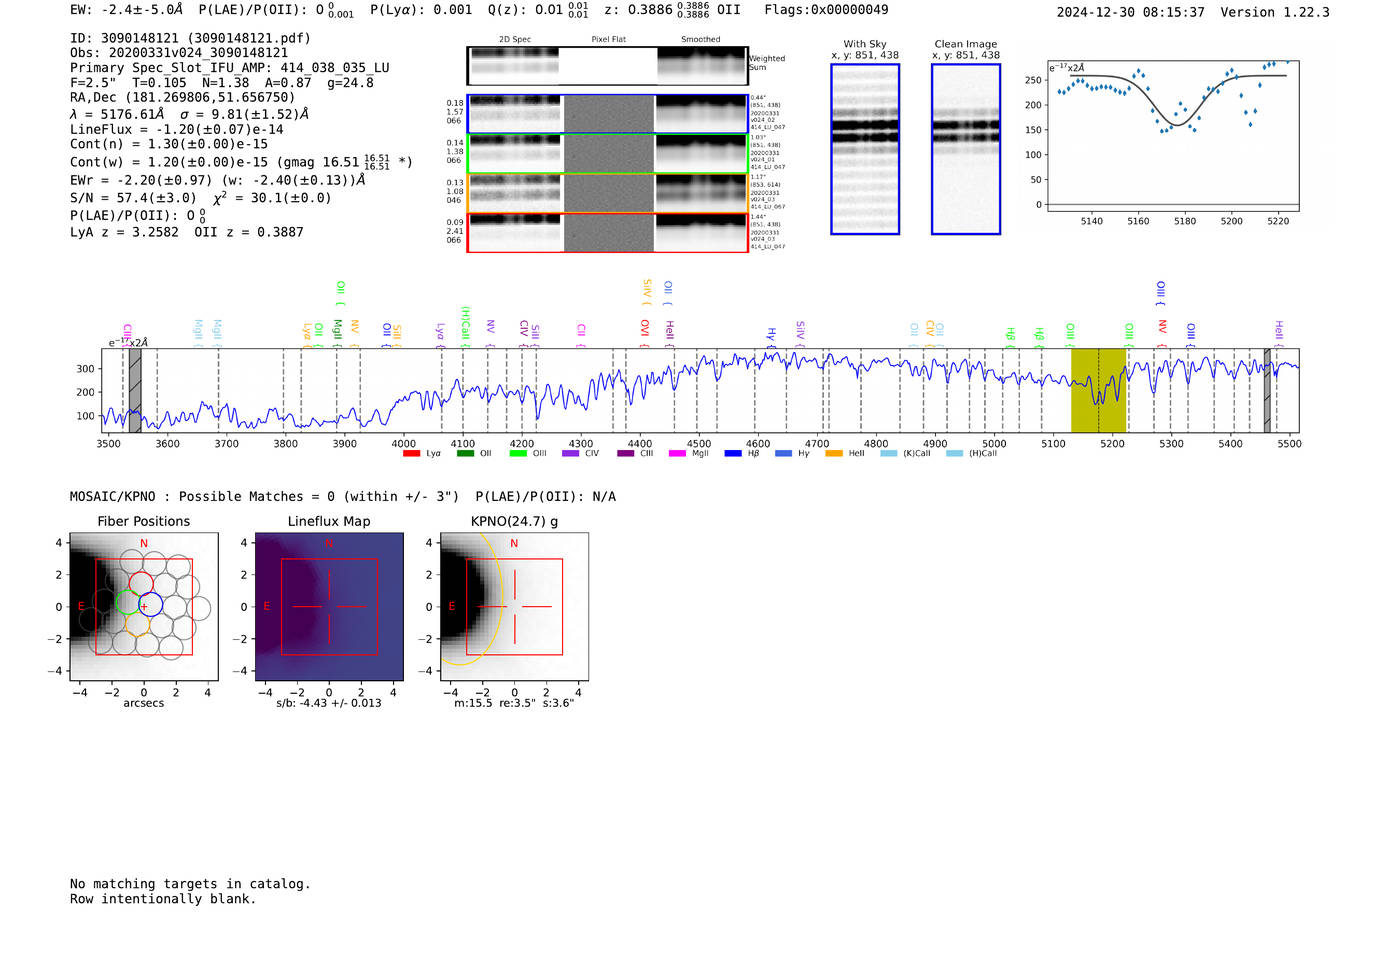Click the orange fiber circle in Fiber Positions
The height and width of the screenshot is (953, 1400).
click(137, 624)
